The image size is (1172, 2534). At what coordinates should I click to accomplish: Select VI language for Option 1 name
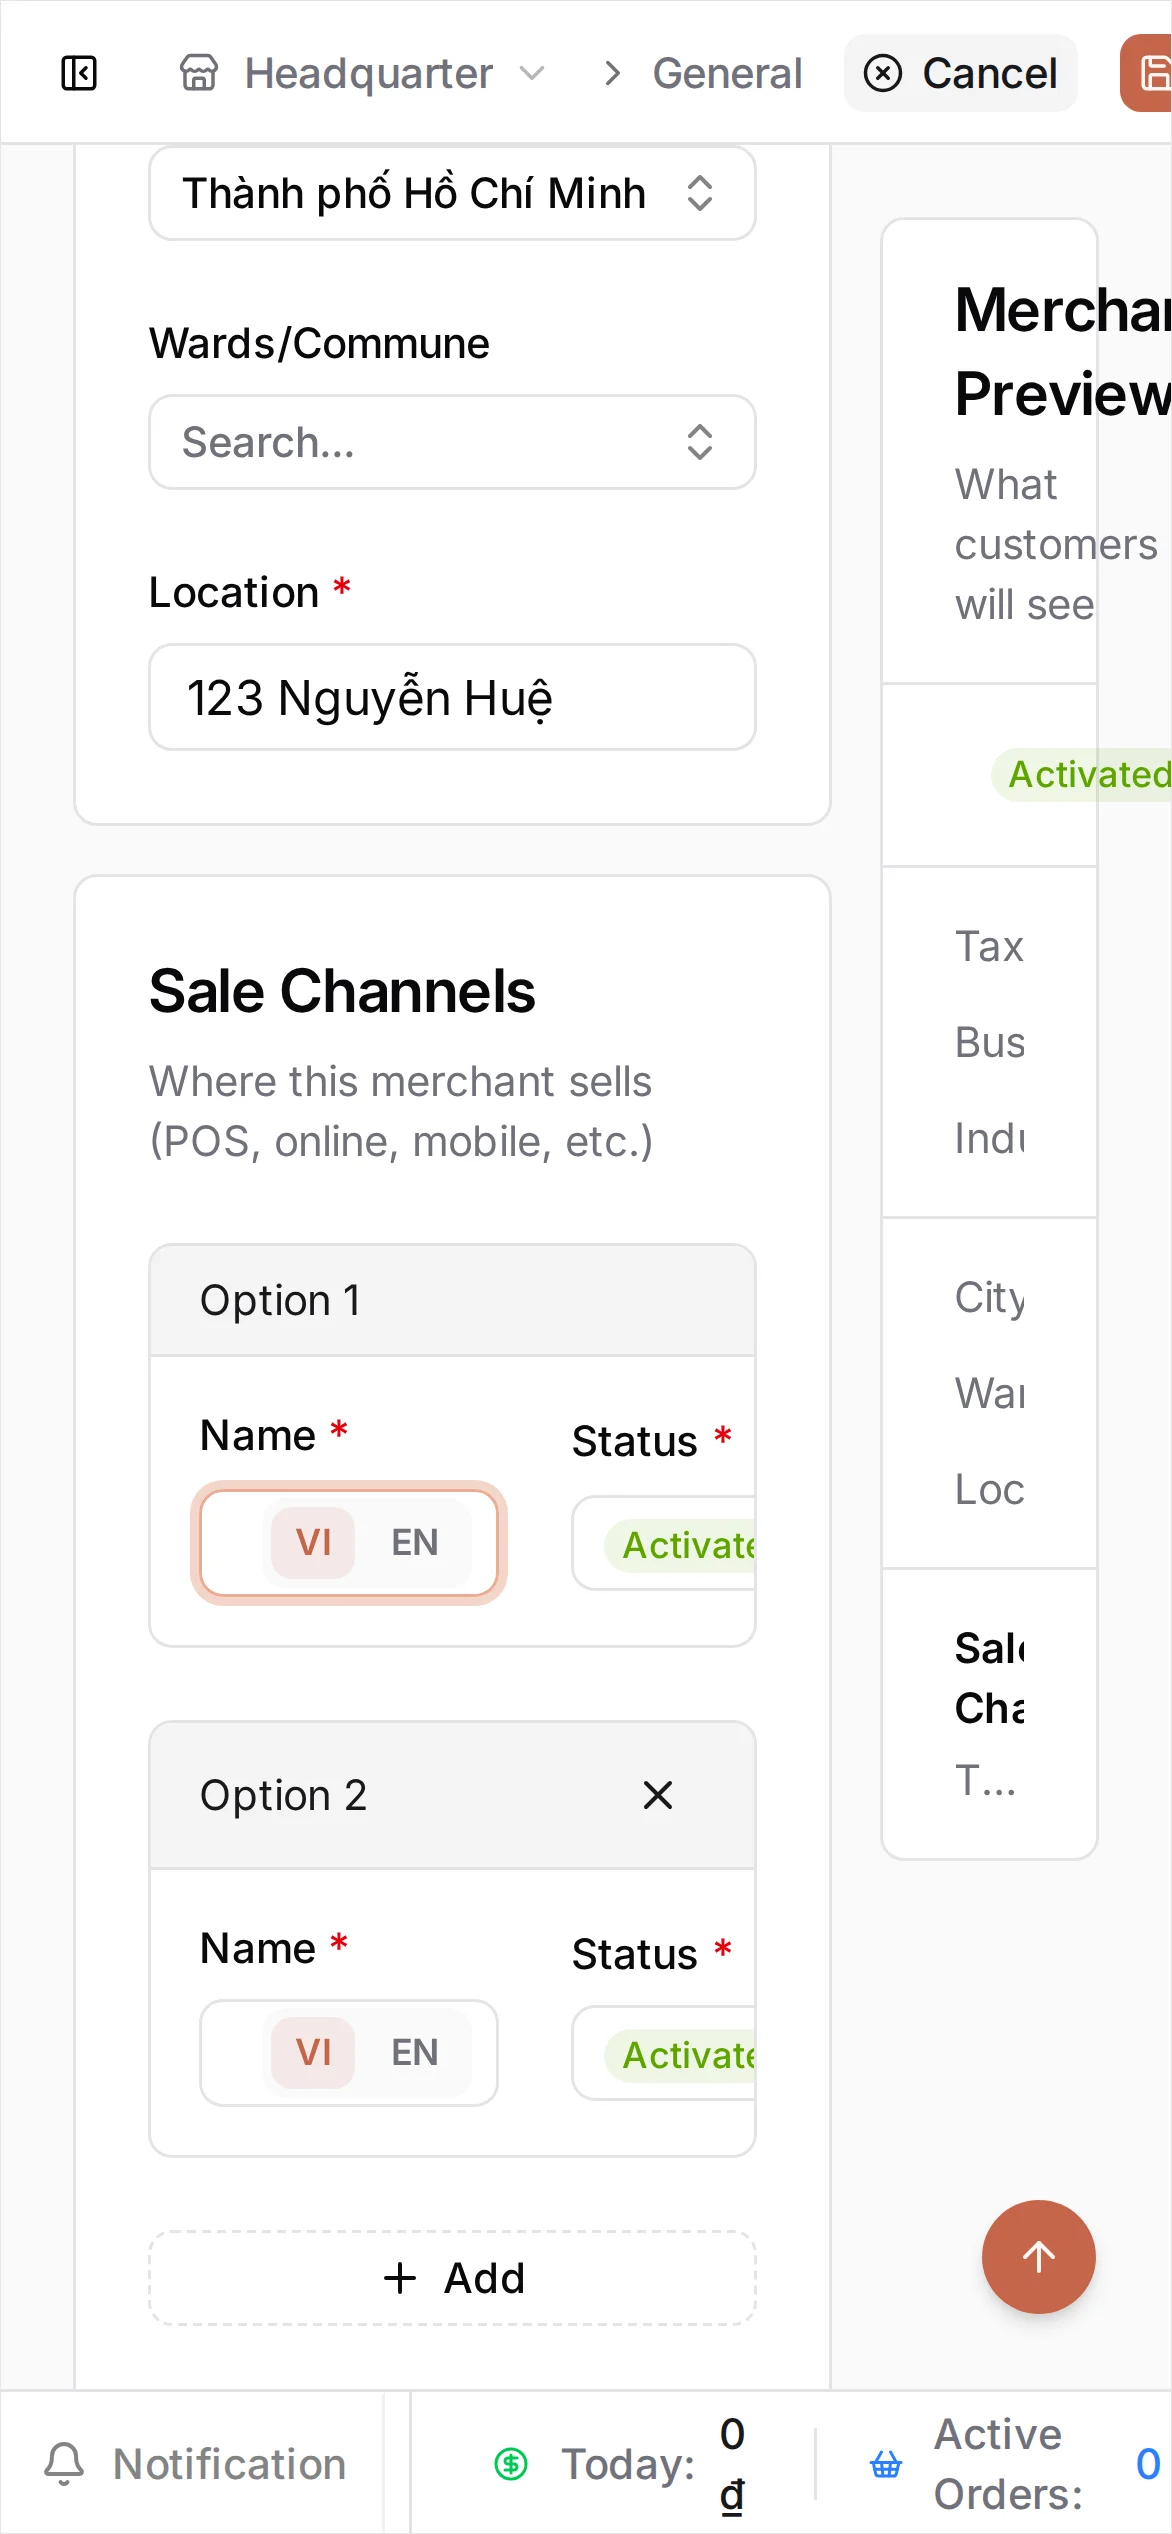[x=313, y=1543]
